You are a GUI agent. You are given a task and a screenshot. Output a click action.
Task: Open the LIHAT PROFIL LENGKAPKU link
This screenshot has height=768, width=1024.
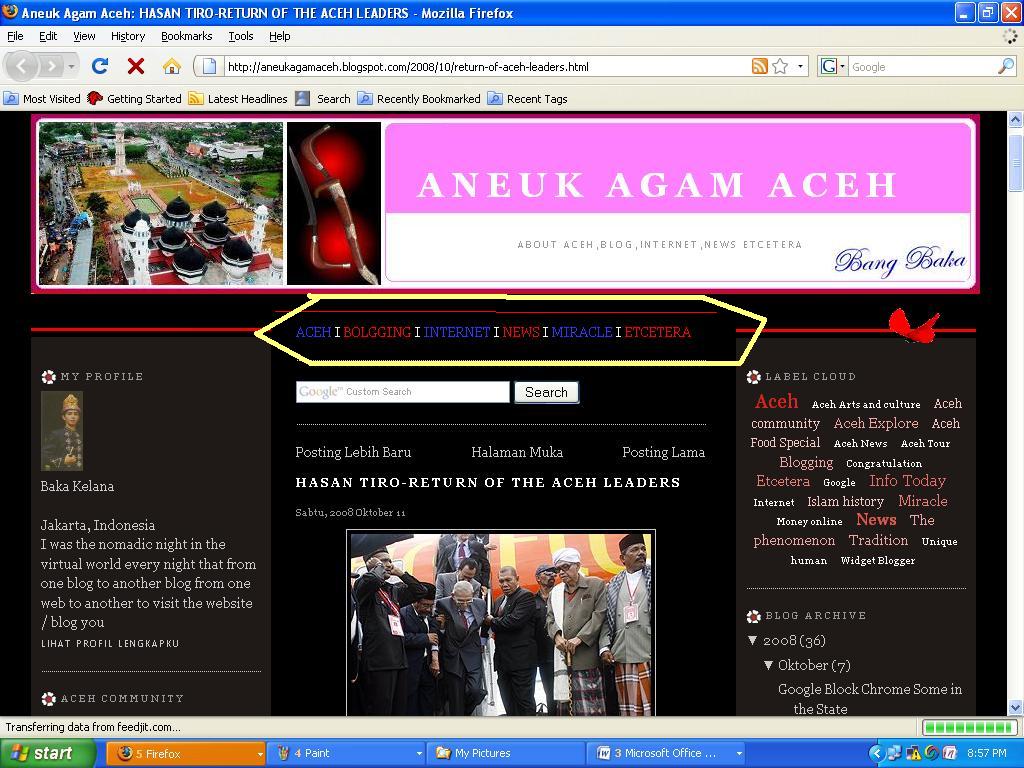point(110,643)
